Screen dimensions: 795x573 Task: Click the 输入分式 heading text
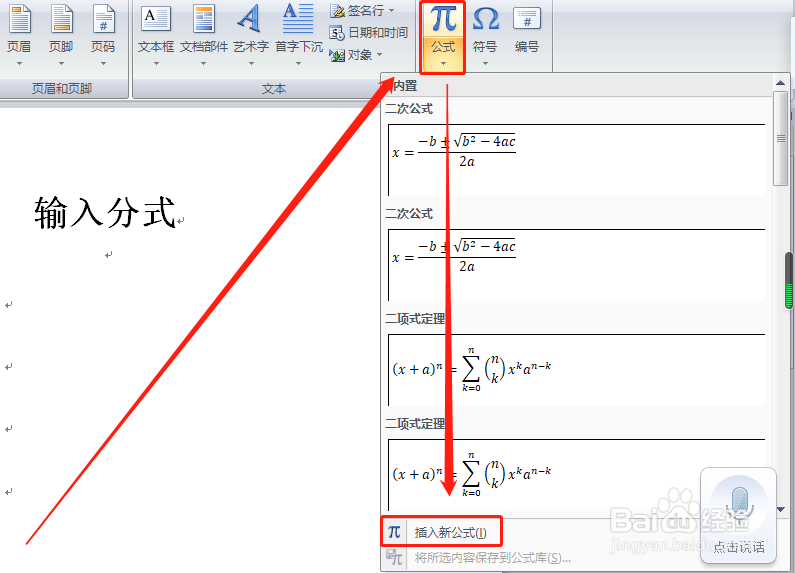(105, 212)
